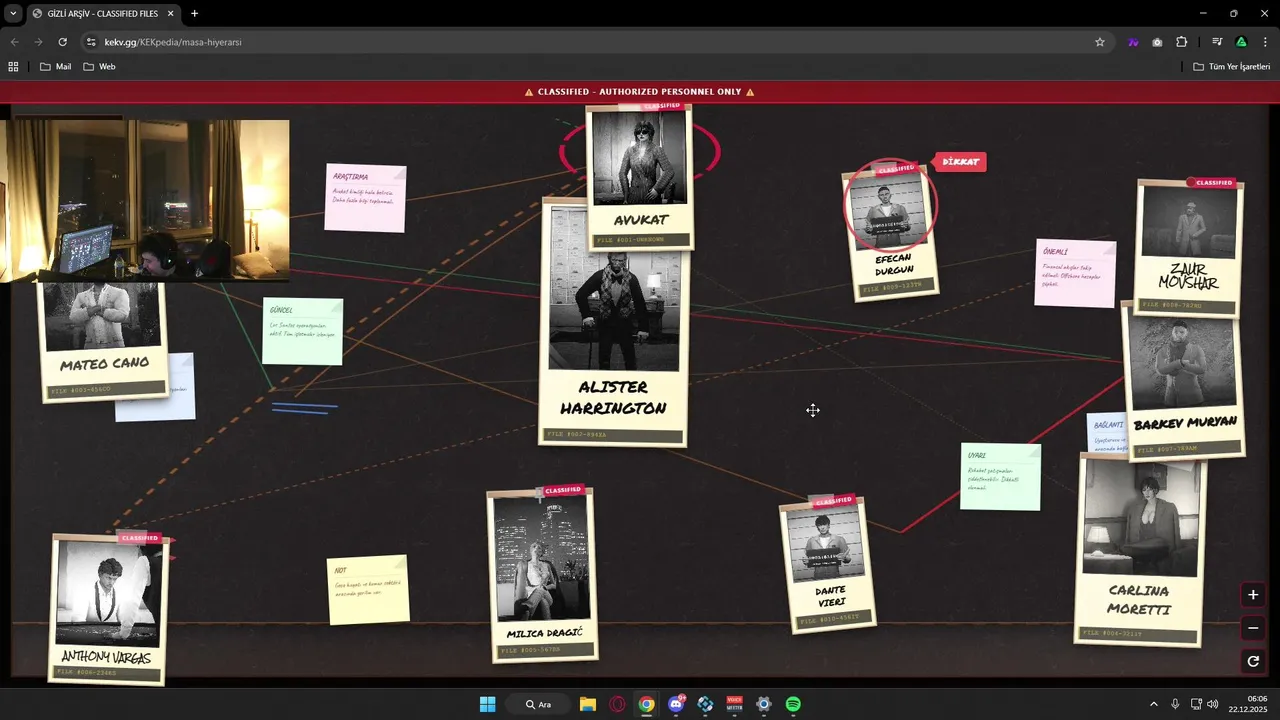Open the apps grid icon in bookmarks bar
Image resolution: width=1280 pixels, height=720 pixels.
pos(14,66)
